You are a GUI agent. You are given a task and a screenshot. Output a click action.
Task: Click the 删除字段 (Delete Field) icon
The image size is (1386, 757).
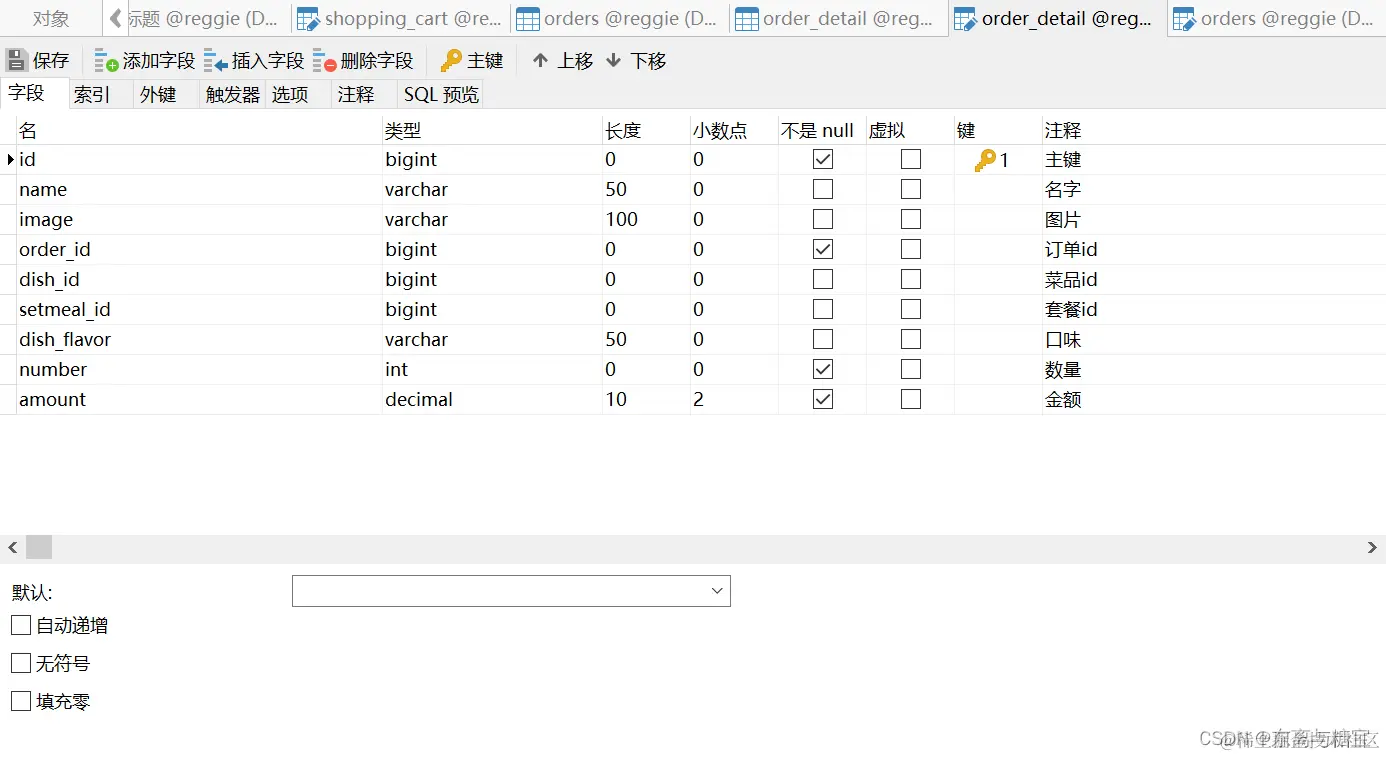click(364, 60)
